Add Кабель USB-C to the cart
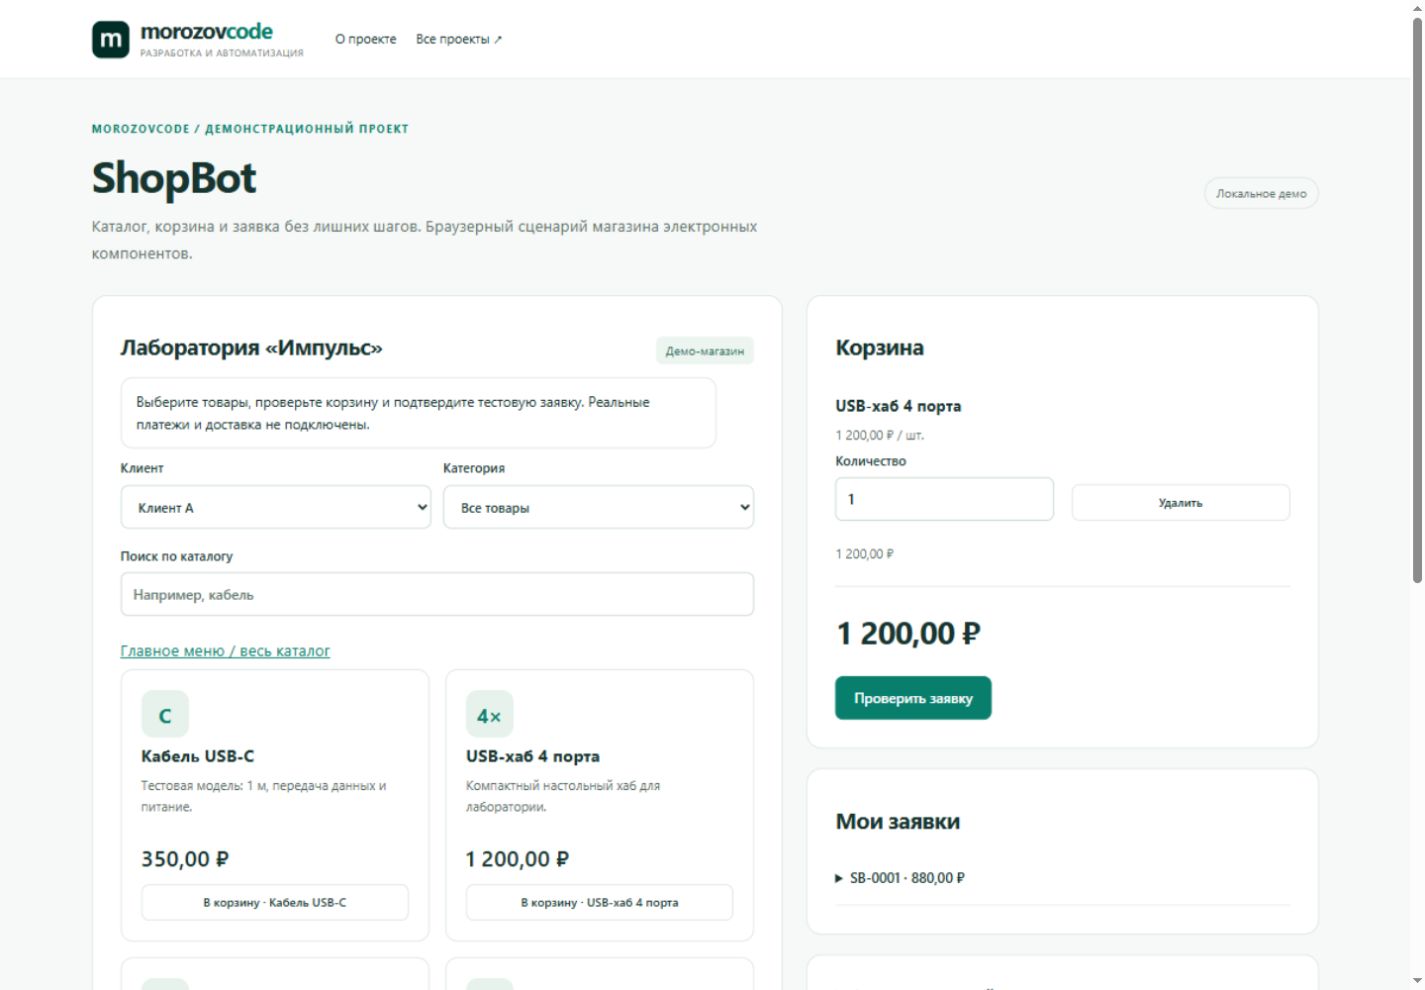 pyautogui.click(x=275, y=902)
